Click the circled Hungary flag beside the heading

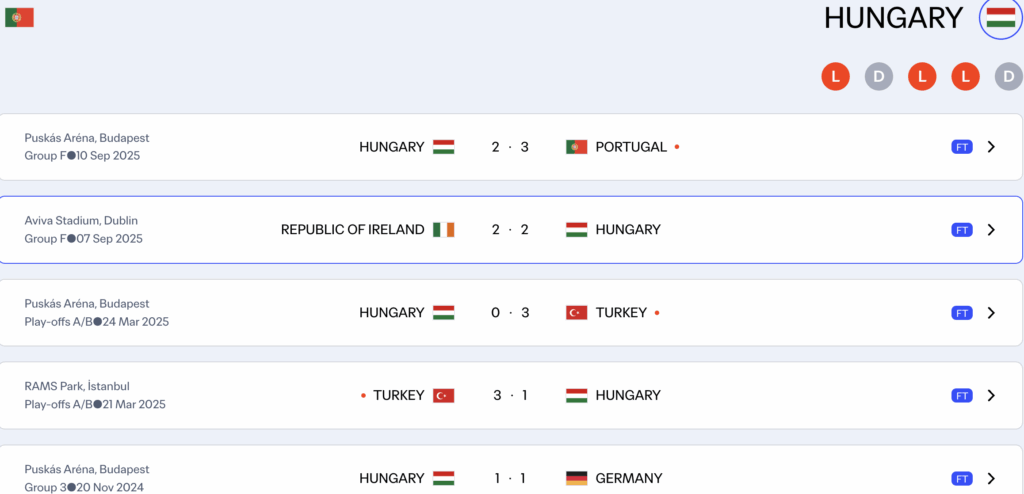[x=1000, y=18]
